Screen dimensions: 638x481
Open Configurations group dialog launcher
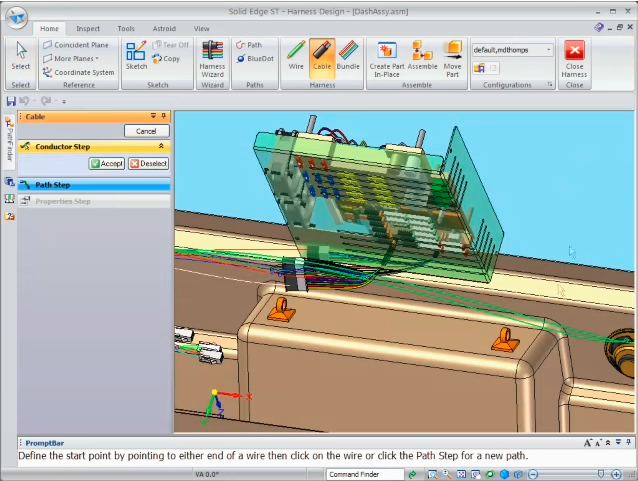tap(550, 85)
